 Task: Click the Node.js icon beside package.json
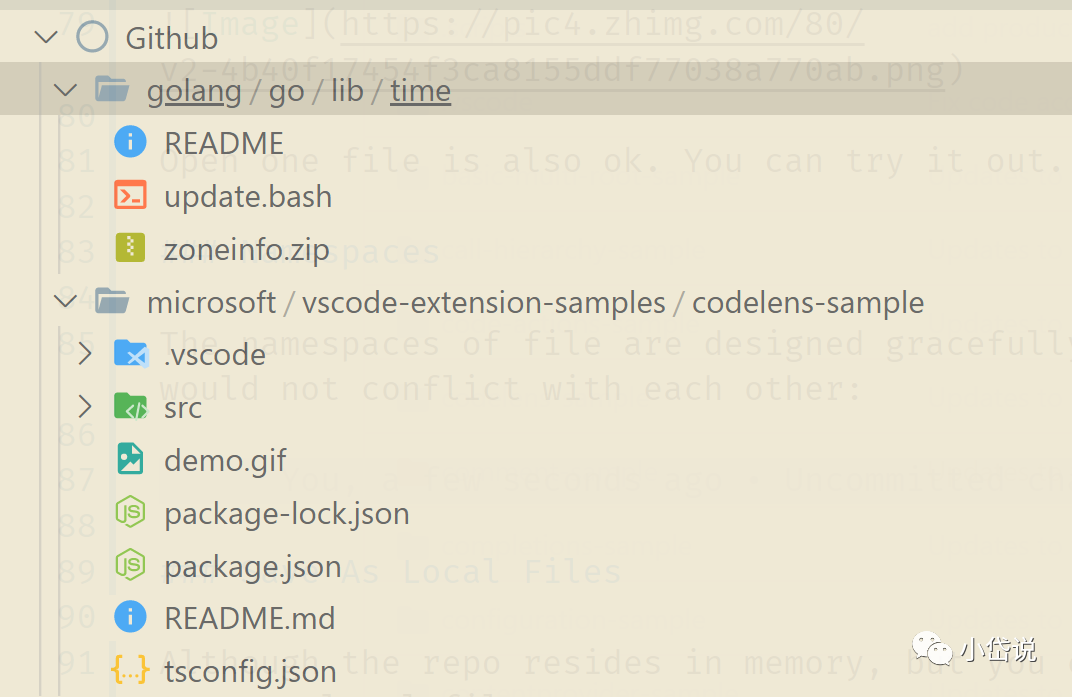tap(130, 565)
